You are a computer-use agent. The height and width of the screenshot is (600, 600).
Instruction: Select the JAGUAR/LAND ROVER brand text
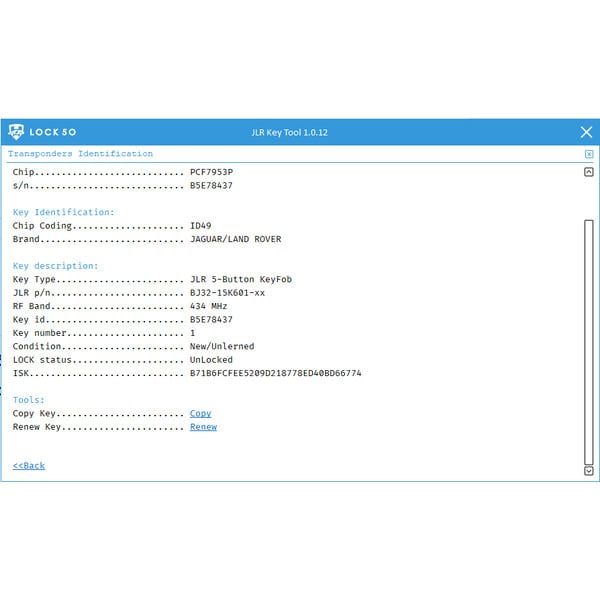pyautogui.click(x=235, y=239)
